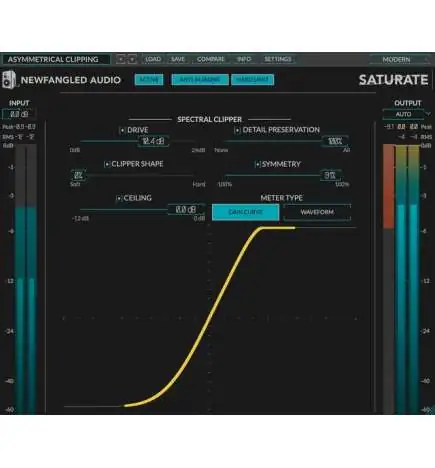435x468 pixels.
Task: Open SETTINGS in the top bar
Action: [x=278, y=59]
